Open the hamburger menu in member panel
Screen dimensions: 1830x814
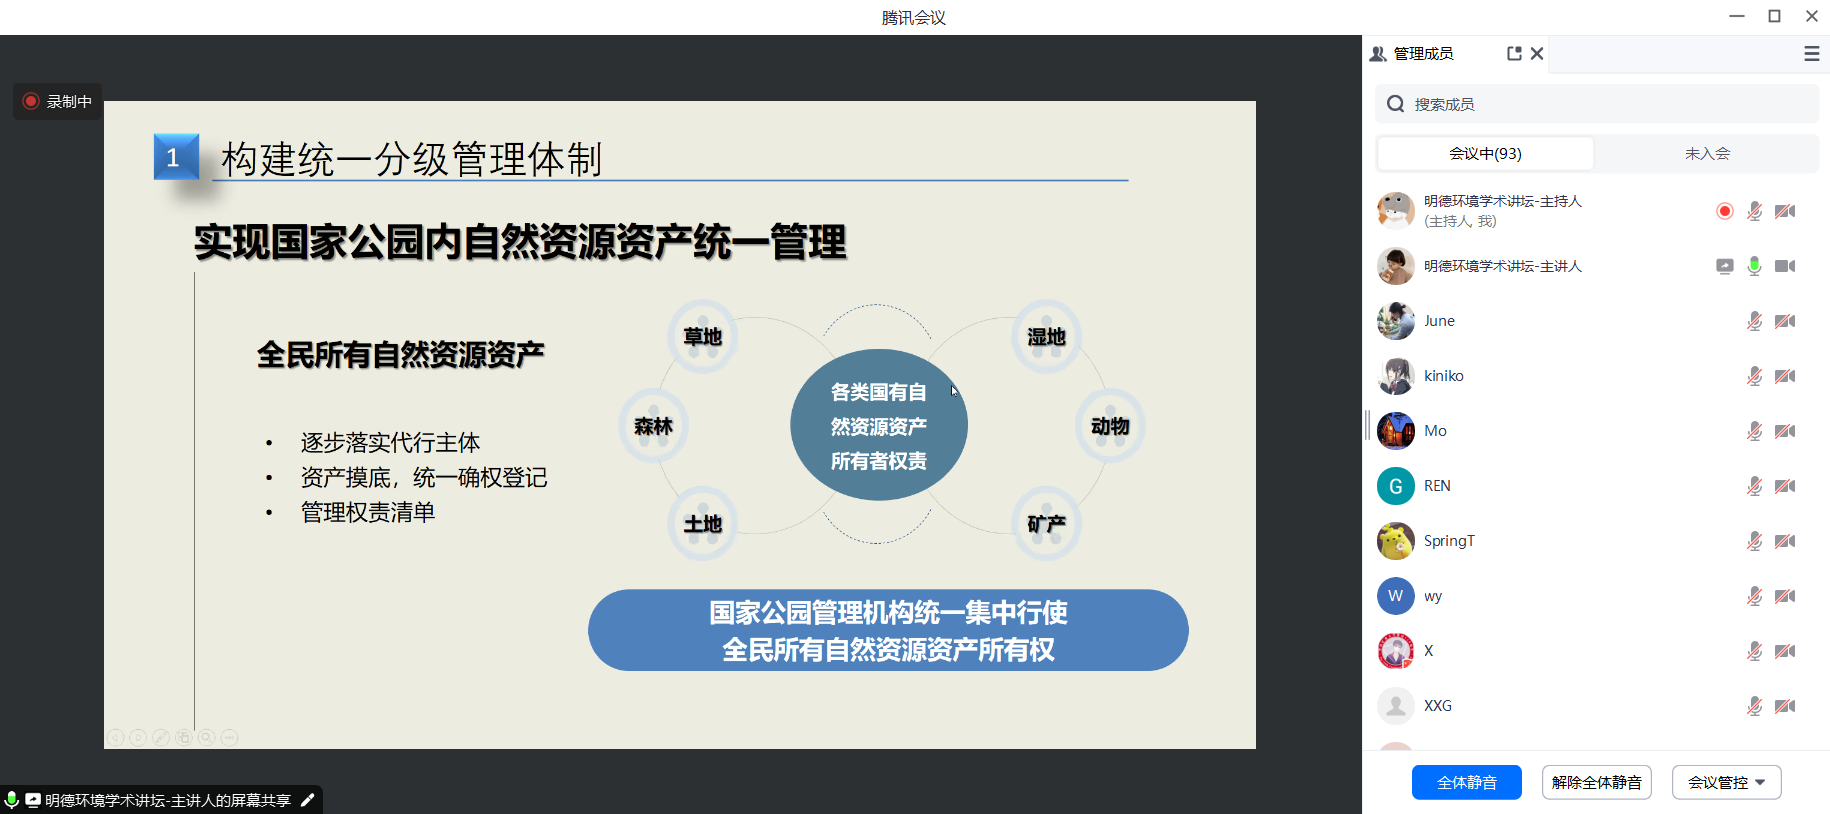pos(1811,54)
